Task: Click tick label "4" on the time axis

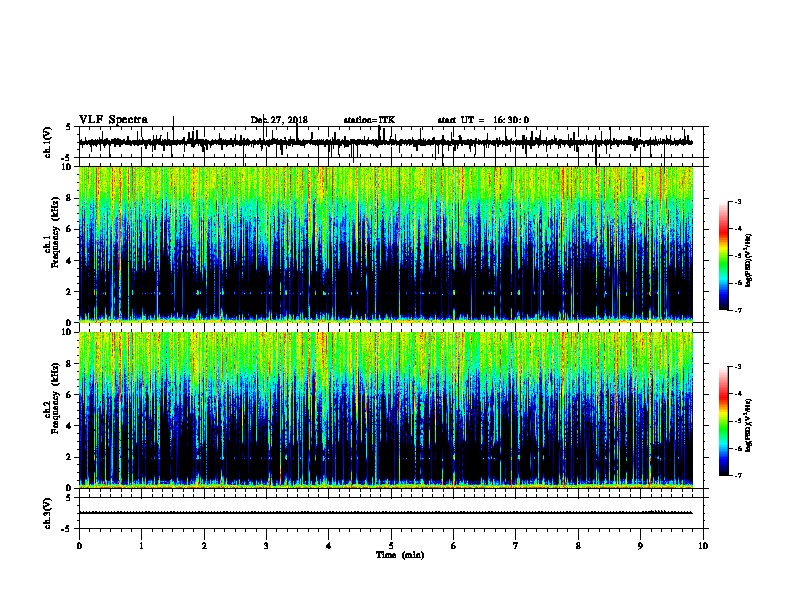Action: [x=329, y=546]
